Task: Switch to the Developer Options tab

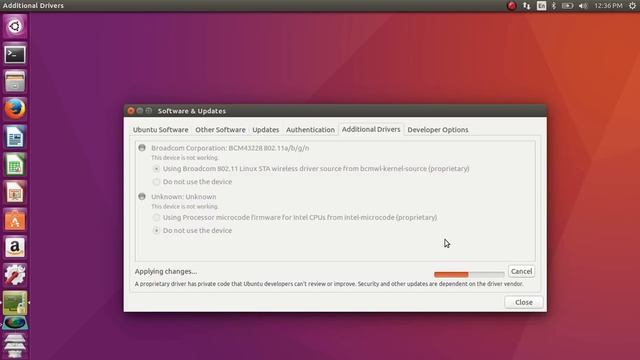Action: click(x=438, y=130)
